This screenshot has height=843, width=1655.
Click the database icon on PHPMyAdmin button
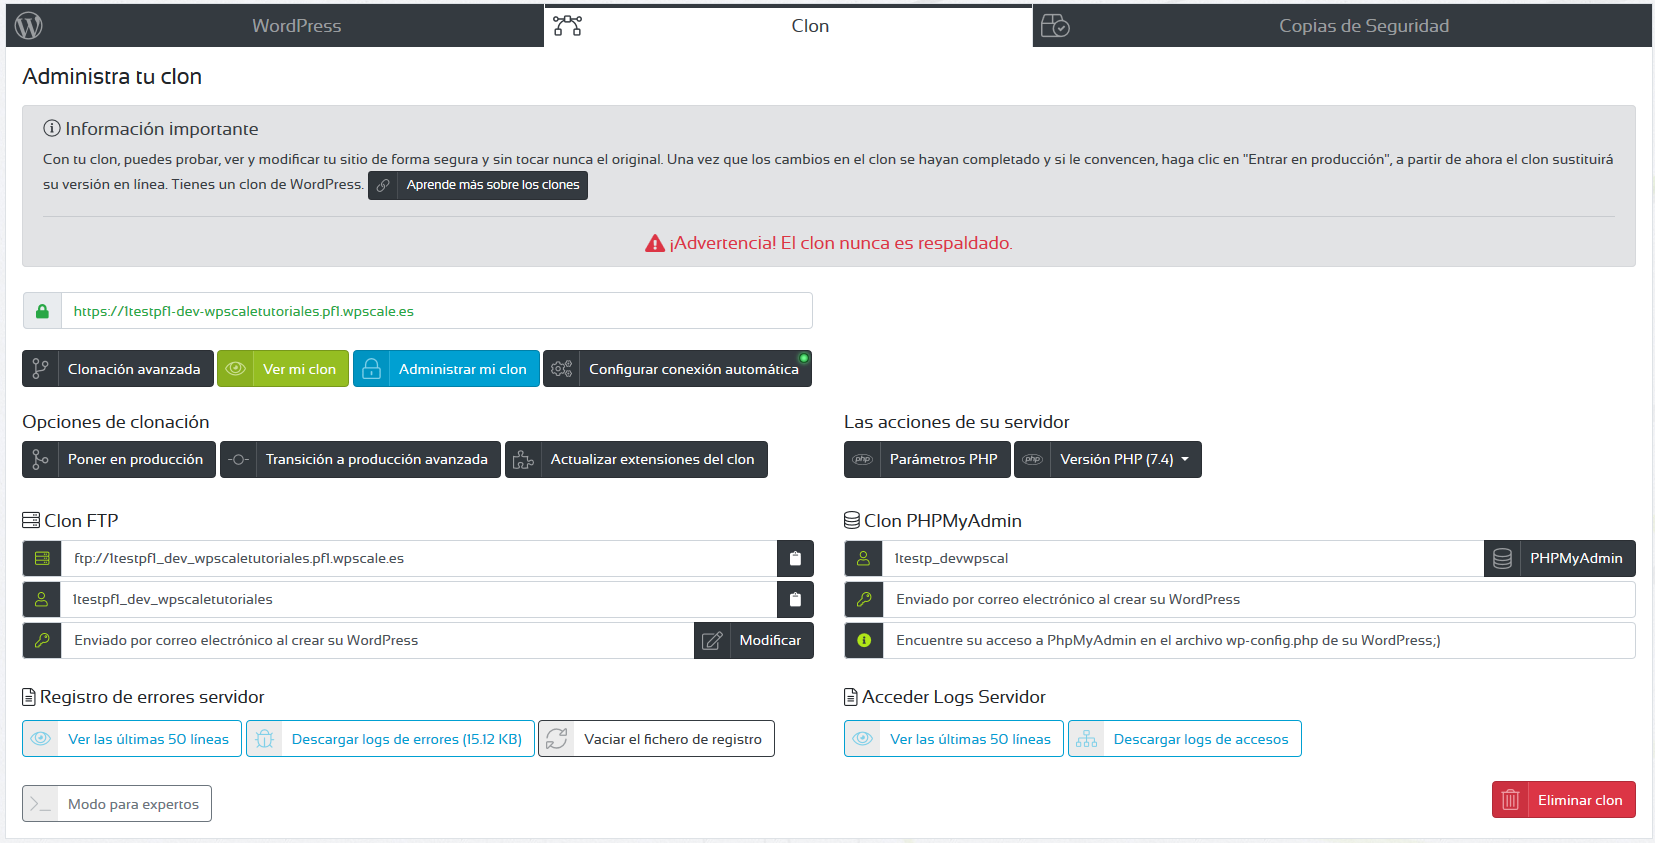coord(1502,558)
